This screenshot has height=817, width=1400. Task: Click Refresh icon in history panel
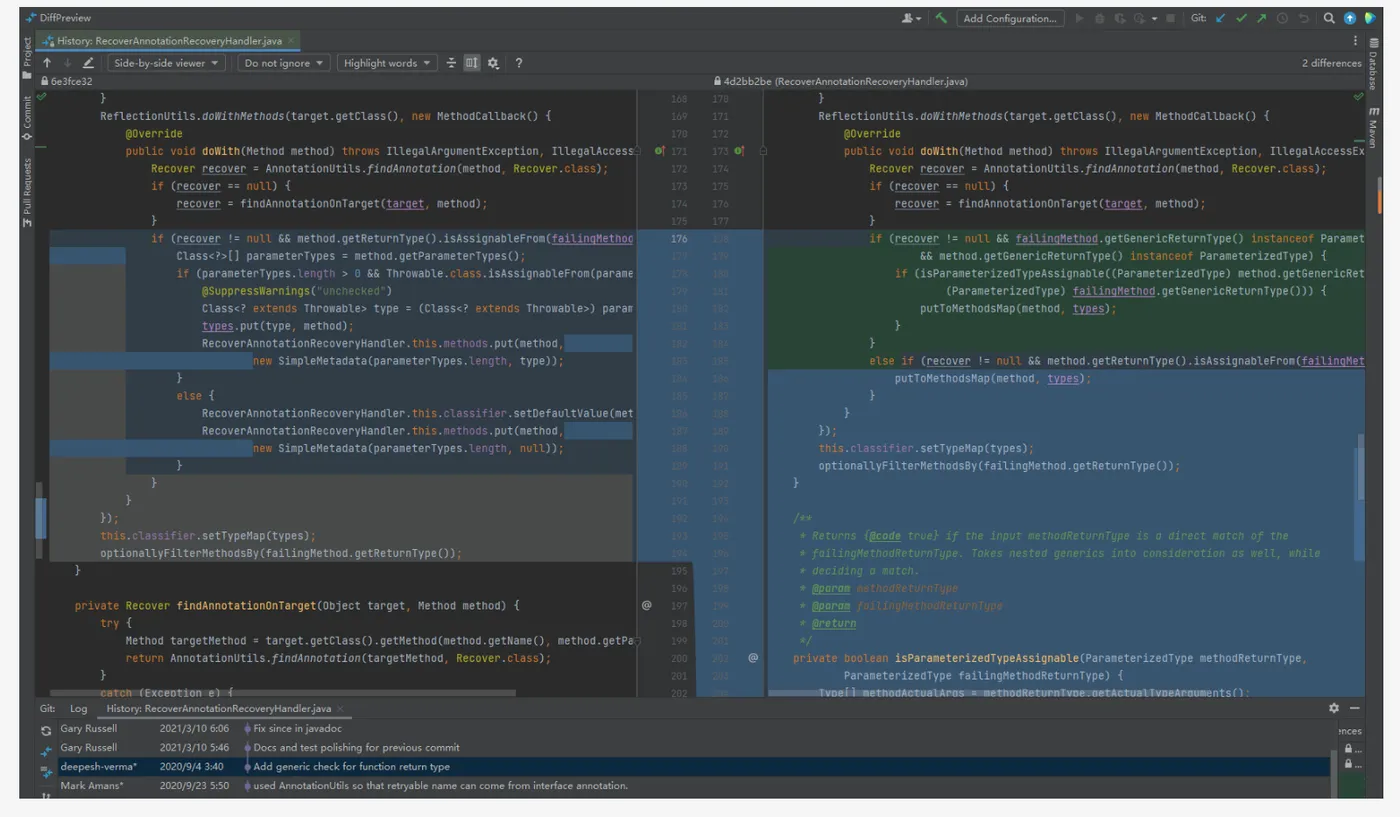(46, 731)
